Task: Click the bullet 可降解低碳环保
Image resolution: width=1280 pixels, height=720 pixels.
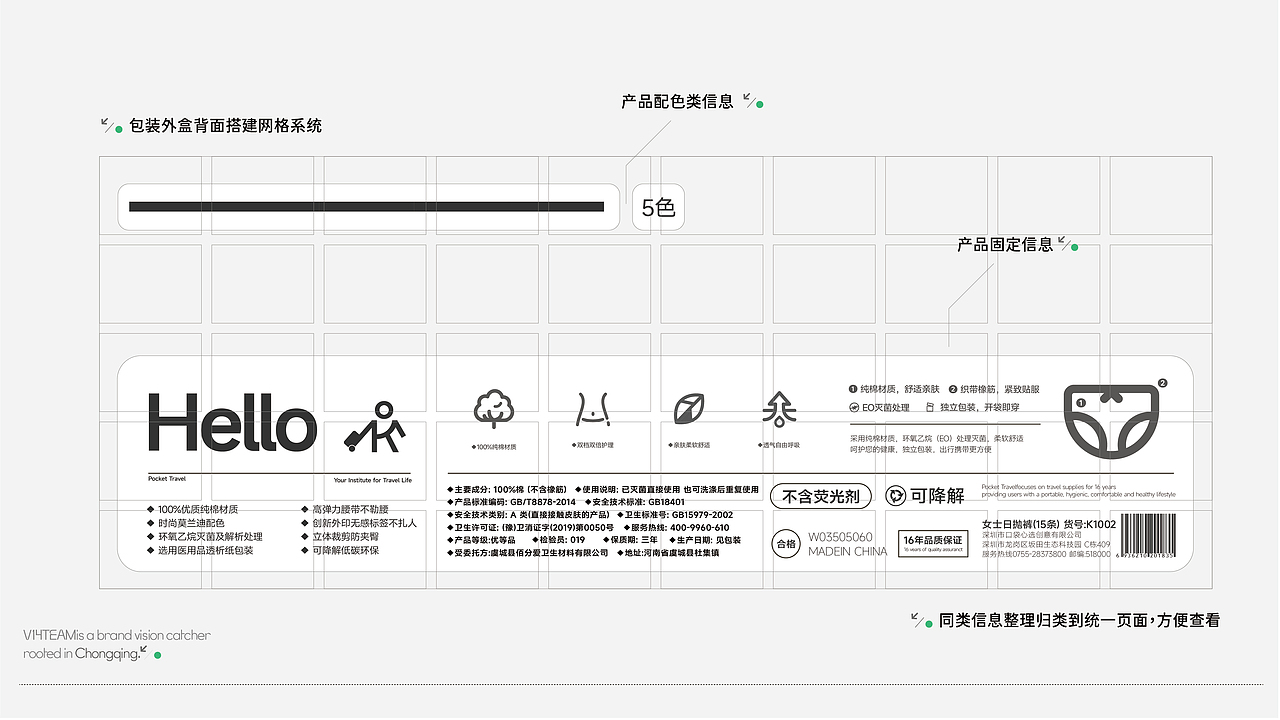Action: [x=339, y=550]
